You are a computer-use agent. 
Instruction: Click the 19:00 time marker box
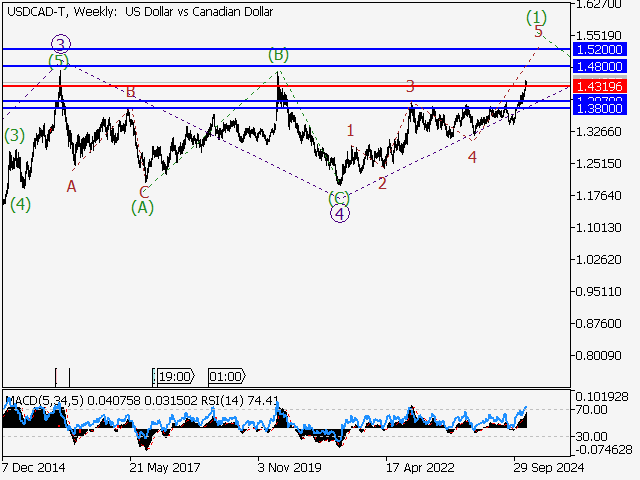point(173,377)
